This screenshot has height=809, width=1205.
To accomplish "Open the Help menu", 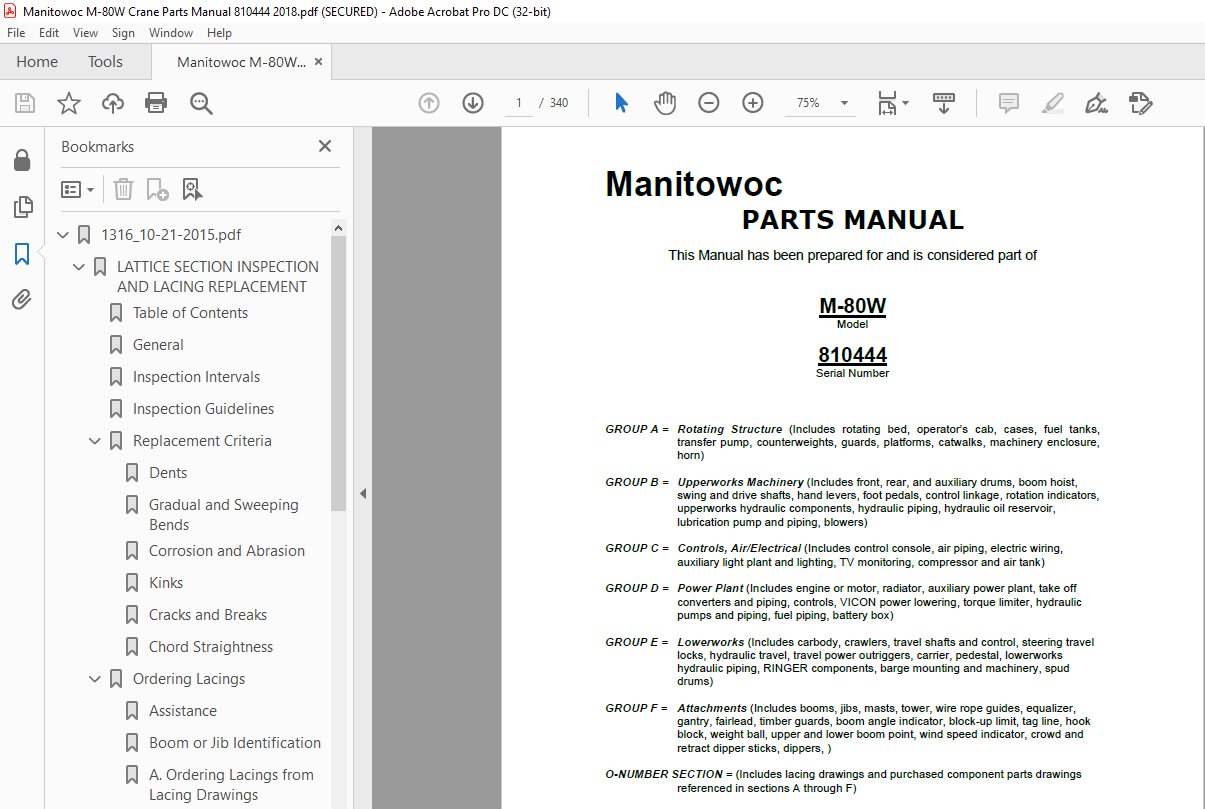I will 219,33.
